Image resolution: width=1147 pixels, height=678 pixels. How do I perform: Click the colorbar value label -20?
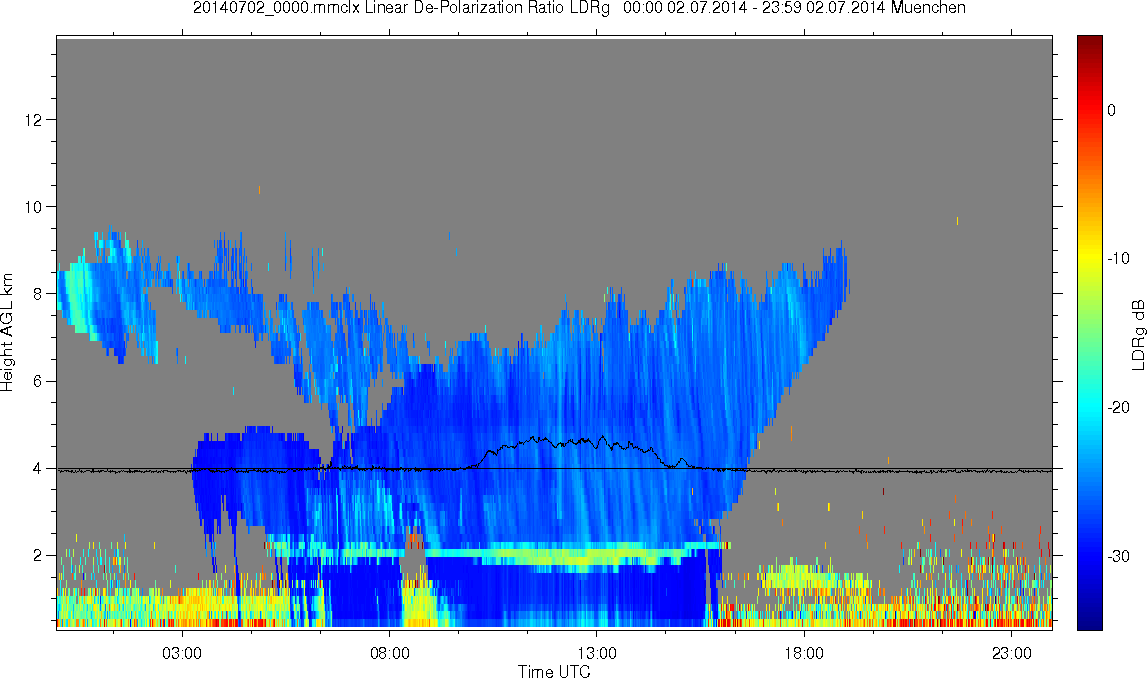[x=1118, y=407]
